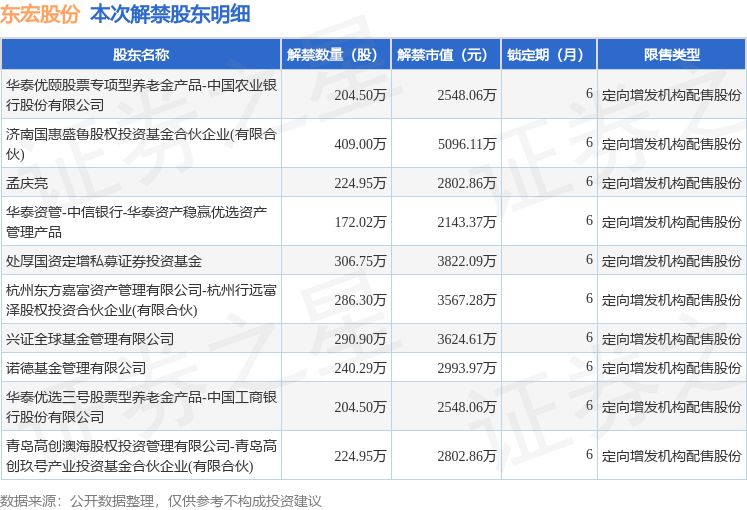Click 处厚国资定增私募证券投资基金 row name
Viewport: 747px width, 510px height.
pos(104,261)
